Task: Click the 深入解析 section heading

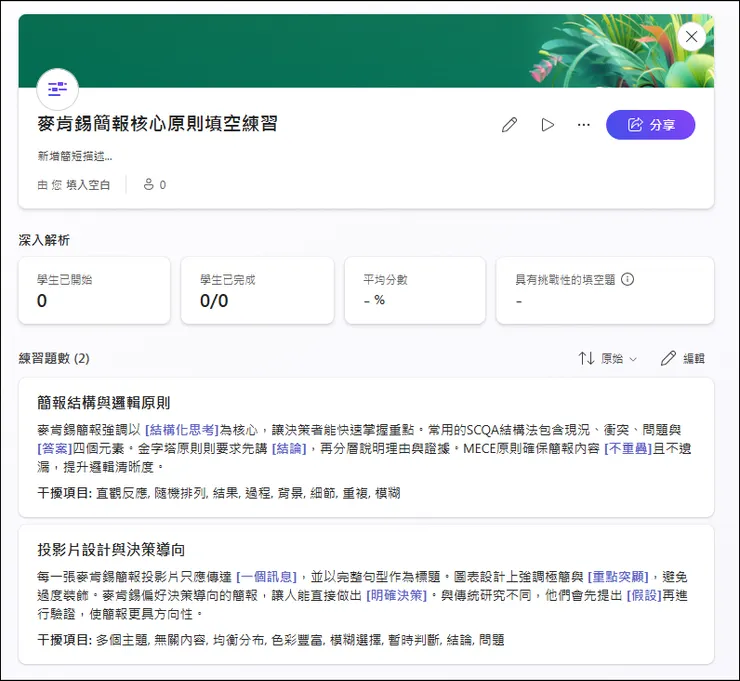Action: (44, 240)
